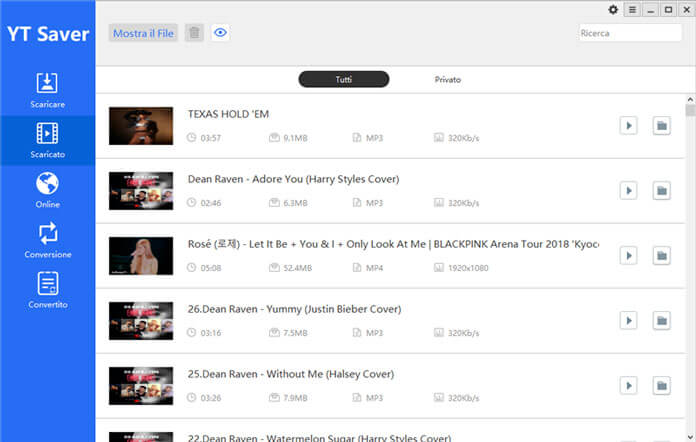
Task: Switch to the Privato tab
Action: 447,79
